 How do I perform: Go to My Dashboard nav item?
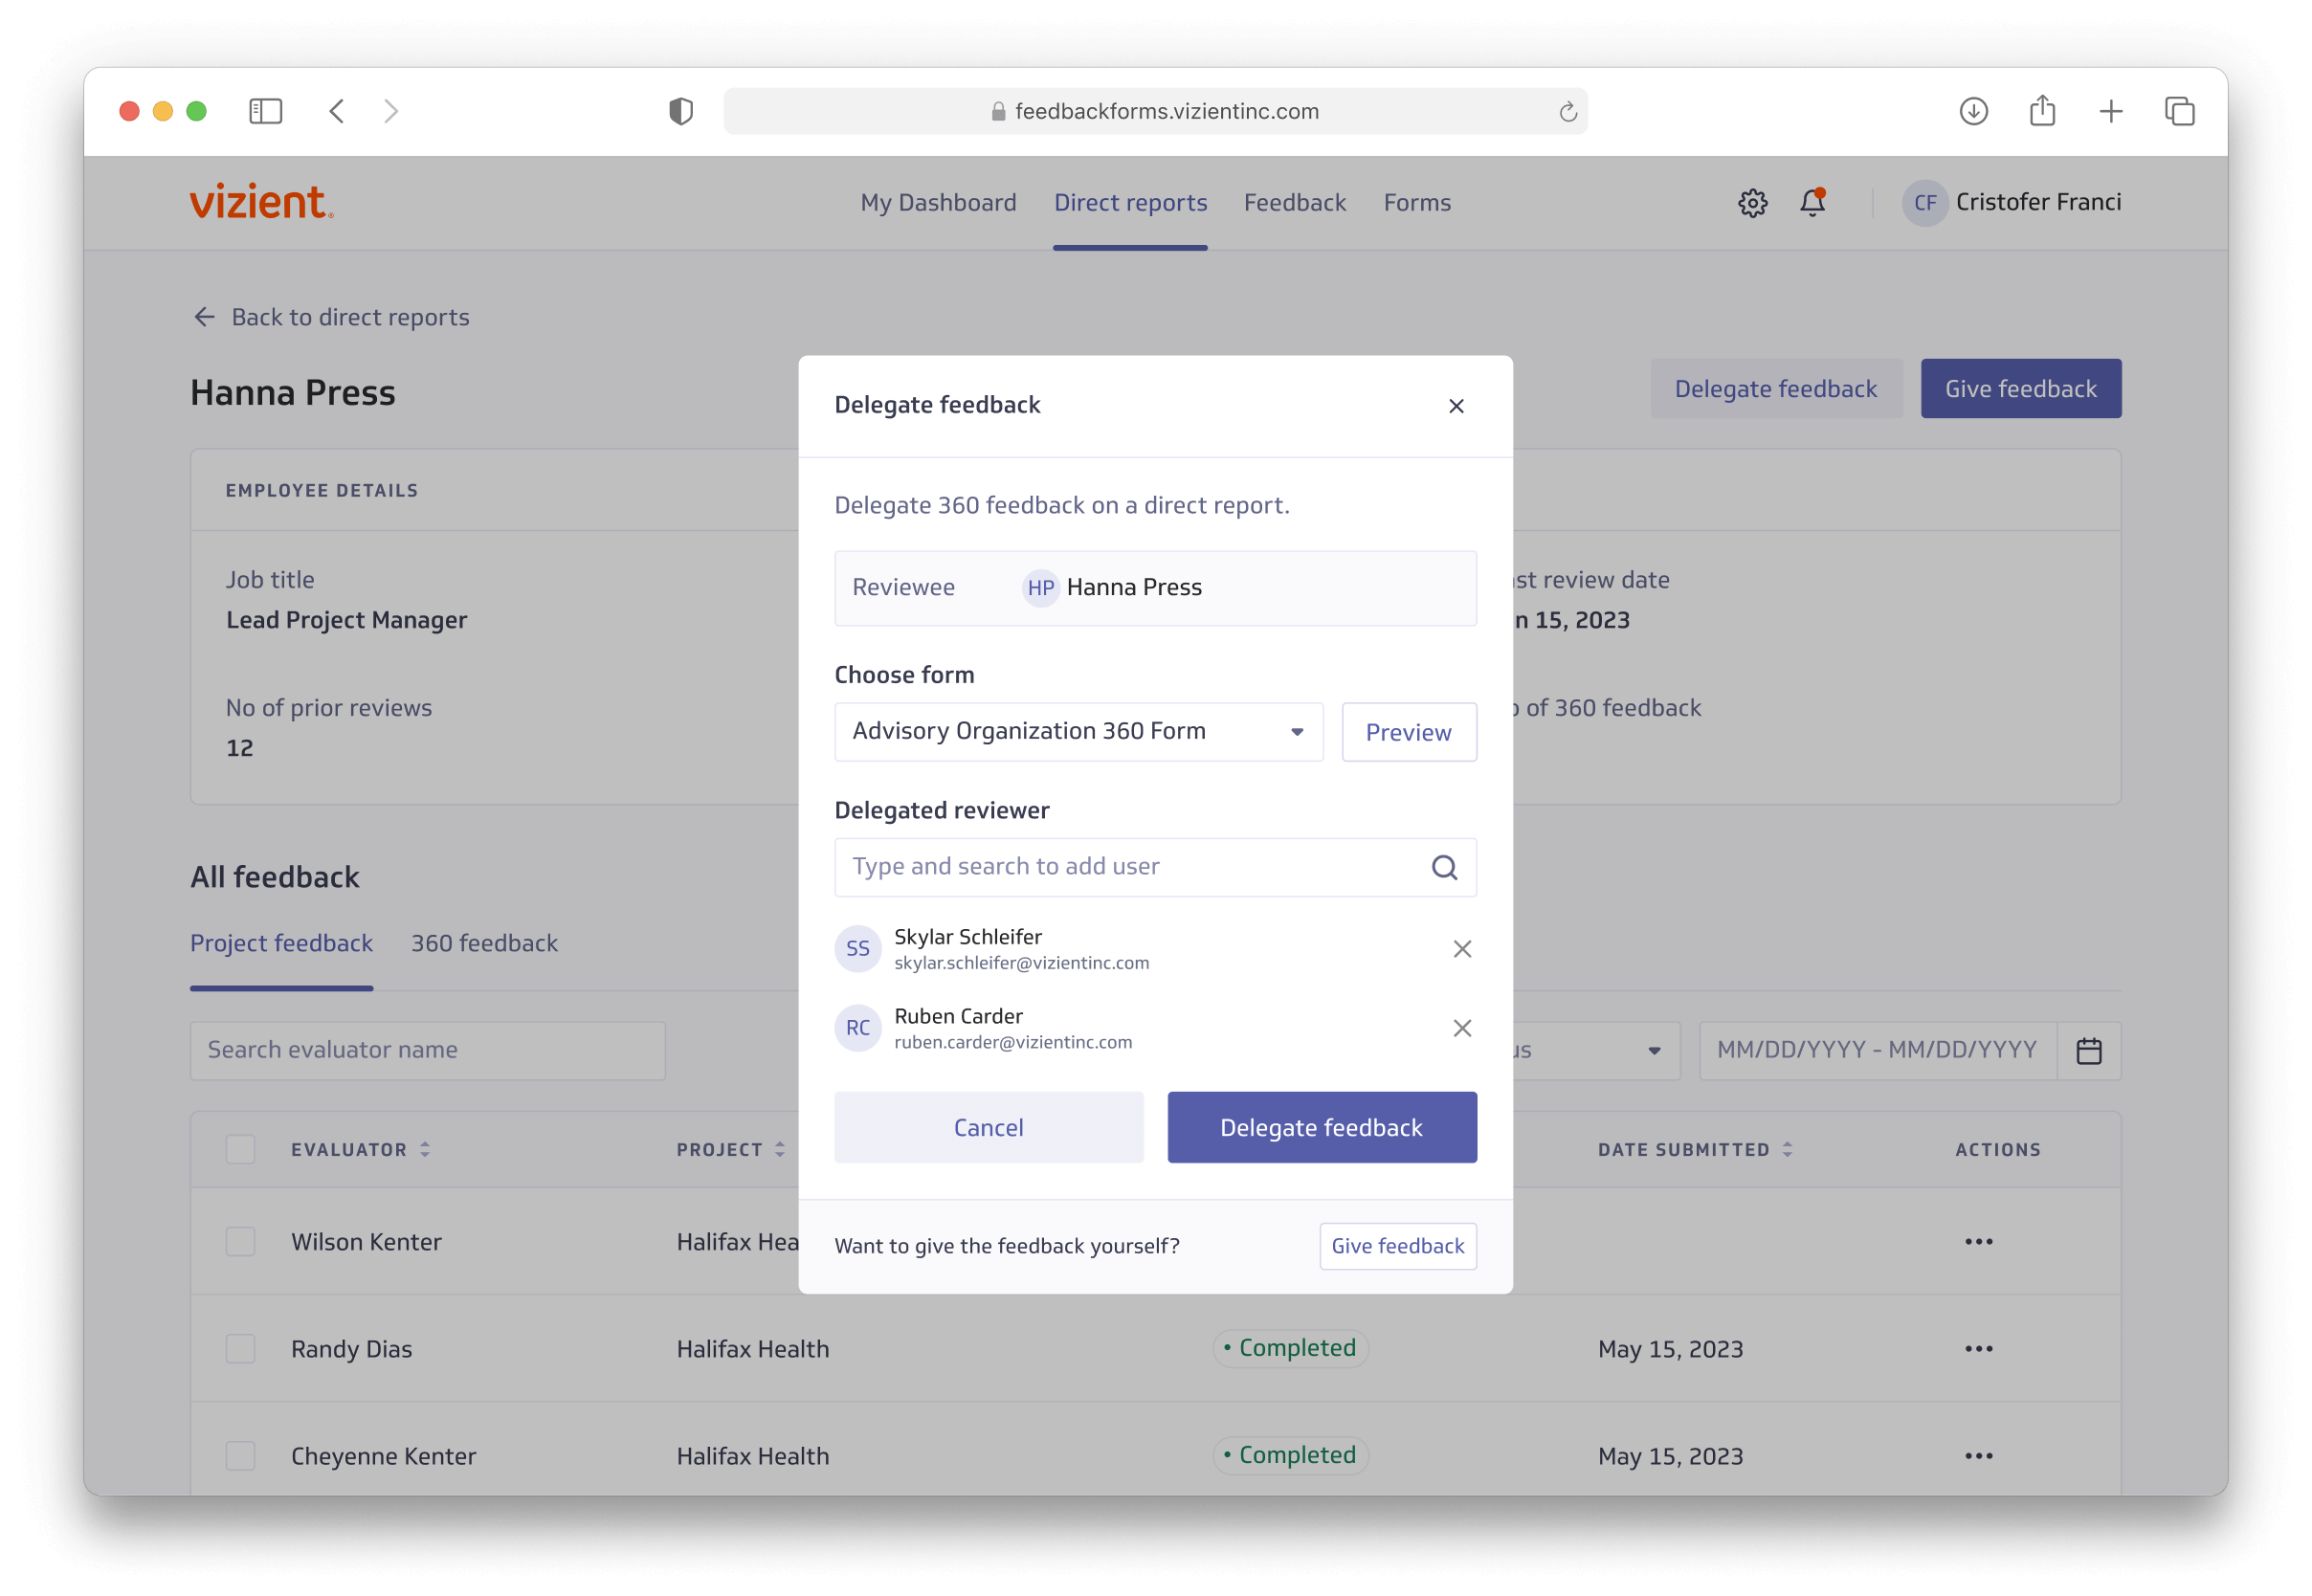[x=938, y=203]
